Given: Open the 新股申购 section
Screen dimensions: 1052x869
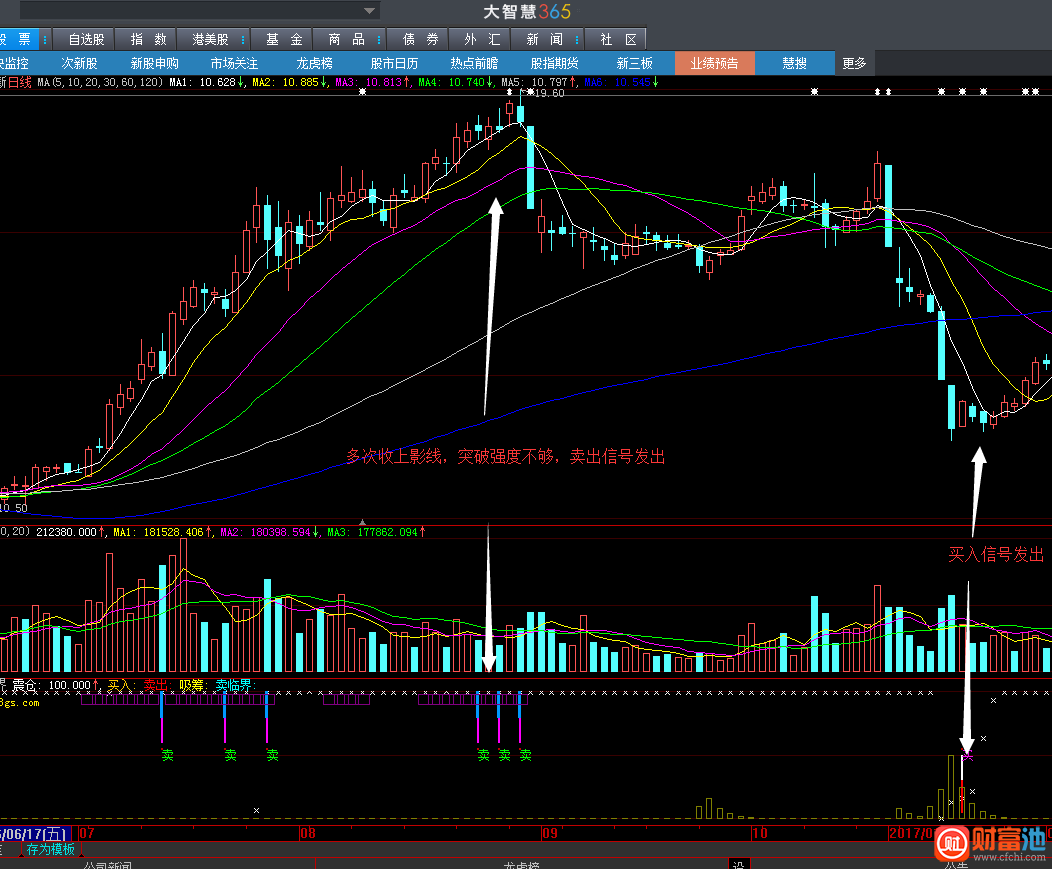Looking at the screenshot, I should coord(154,63).
